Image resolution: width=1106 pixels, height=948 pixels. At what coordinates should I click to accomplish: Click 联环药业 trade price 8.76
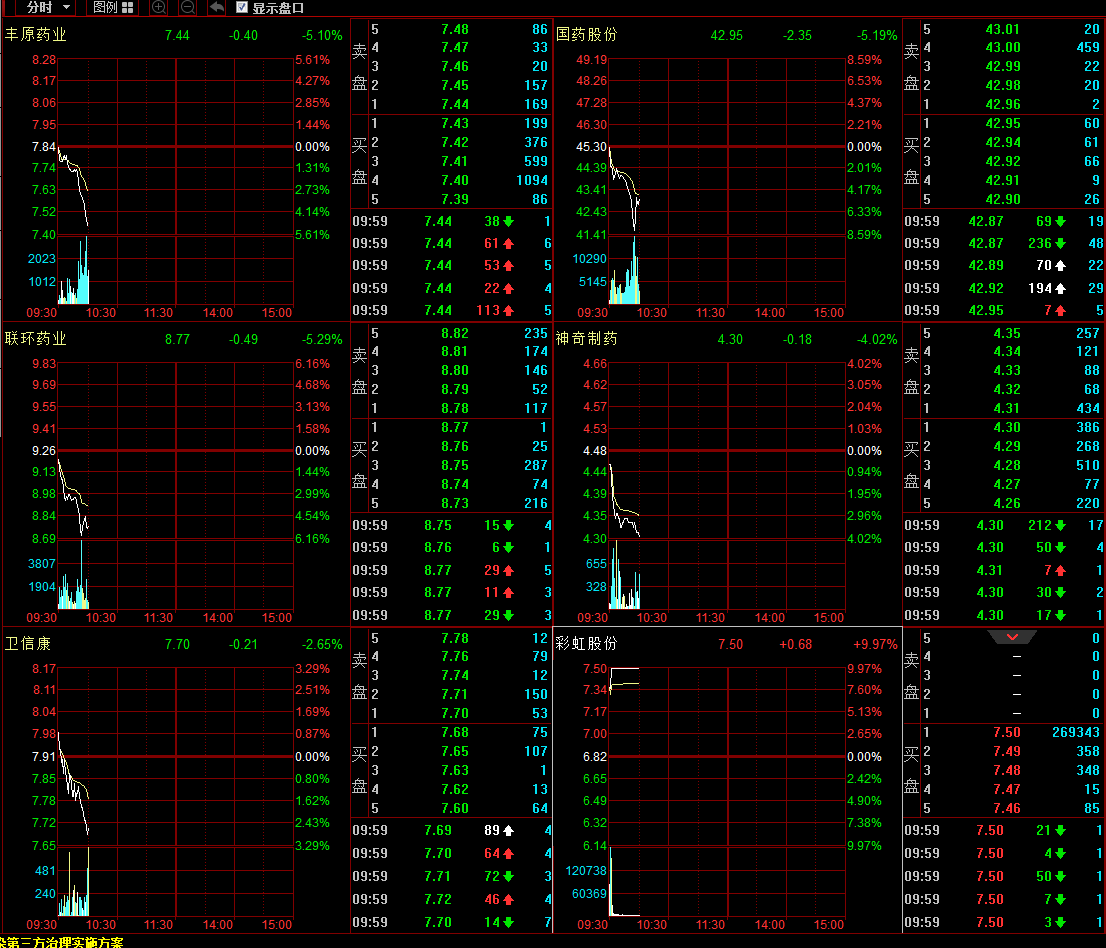[x=438, y=547]
